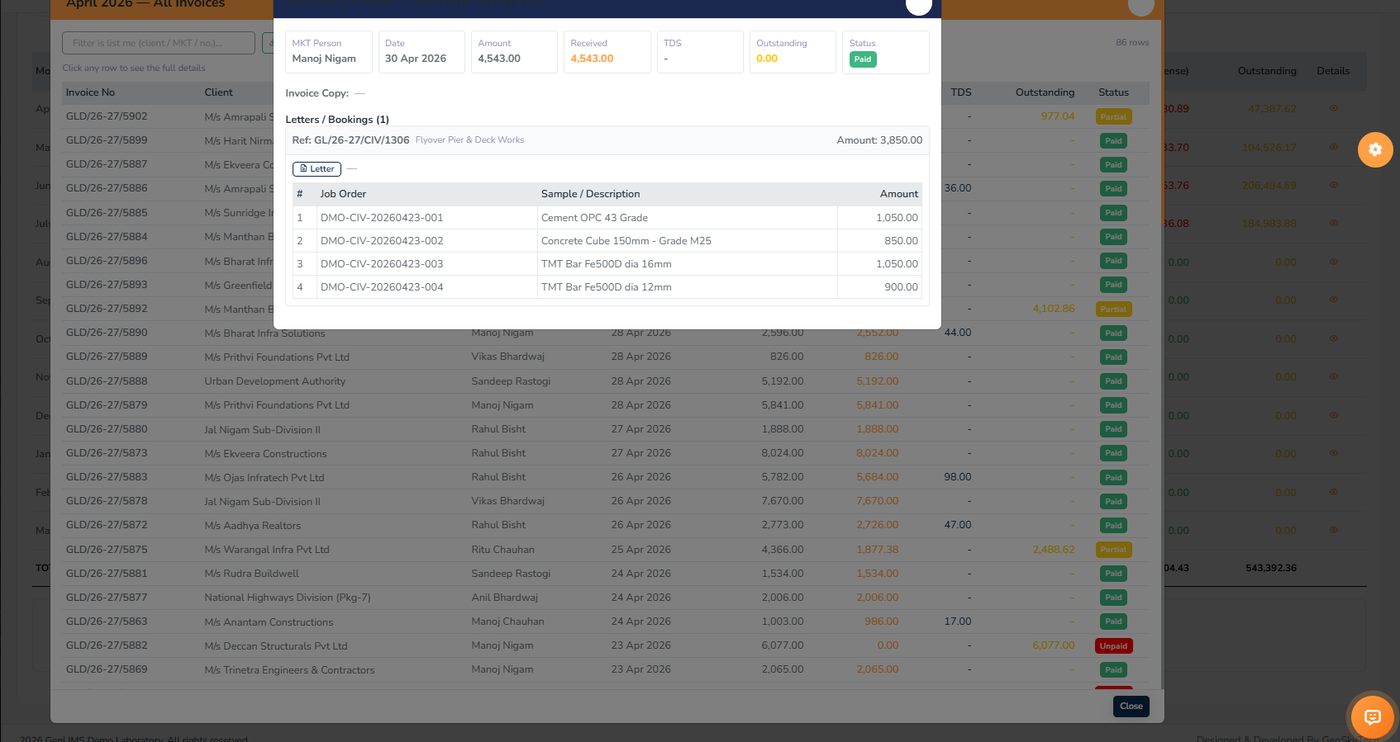This screenshot has height=742, width=1400.
Task: Click the Partial badge for GLD/26-27/5875
Action: tap(1113, 549)
